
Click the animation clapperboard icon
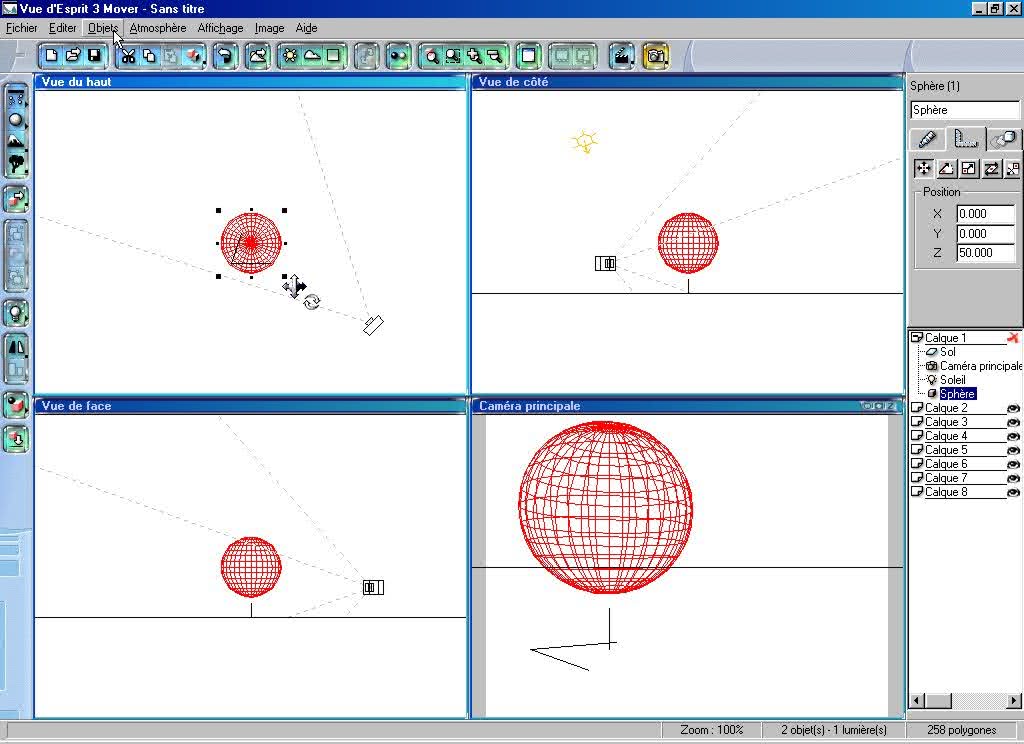(622, 56)
